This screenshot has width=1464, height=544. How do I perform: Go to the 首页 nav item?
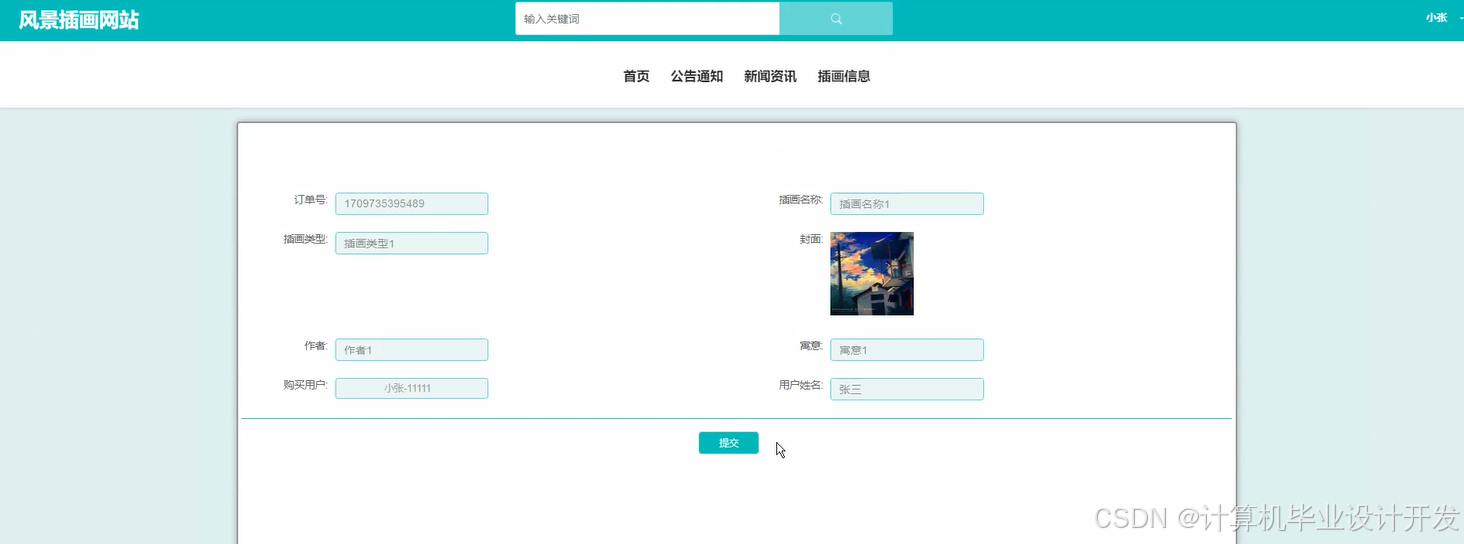pyautogui.click(x=636, y=76)
